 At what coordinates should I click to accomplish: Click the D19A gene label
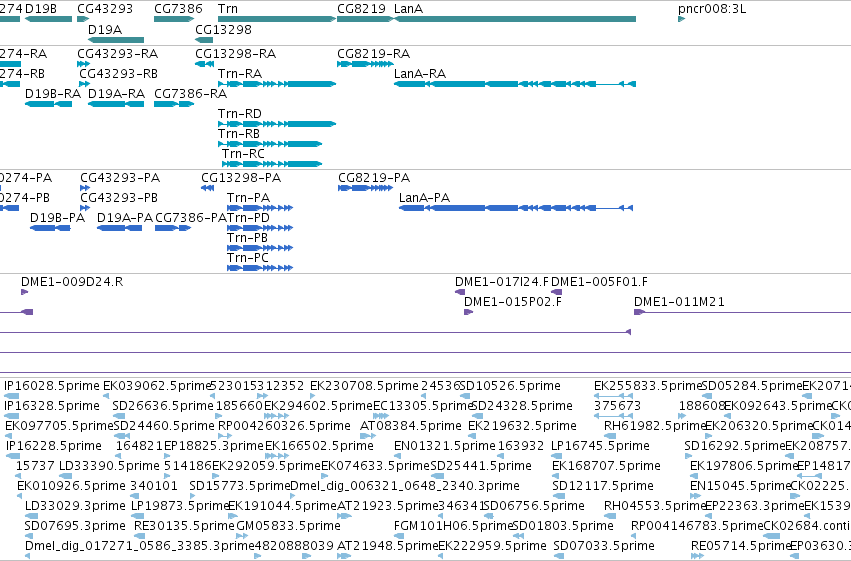point(105,29)
